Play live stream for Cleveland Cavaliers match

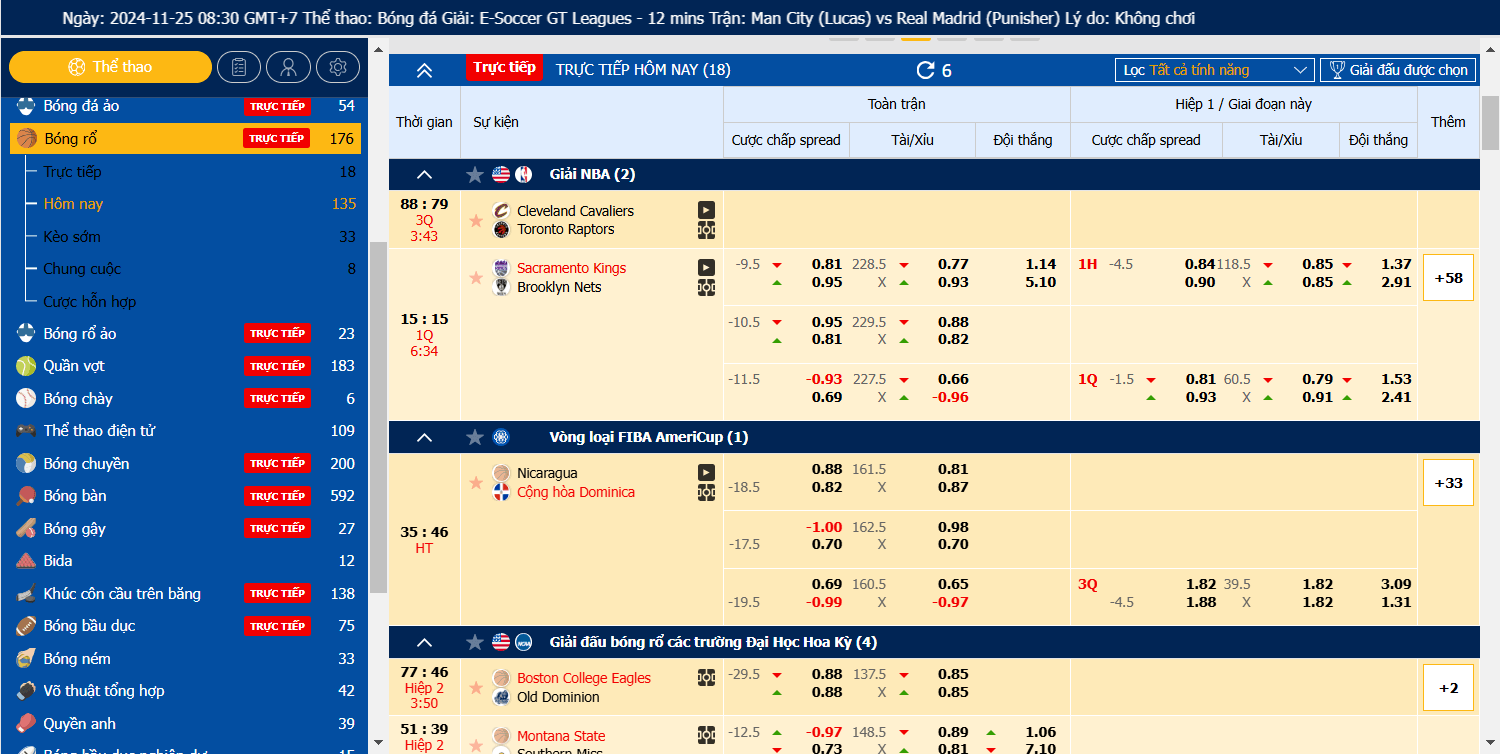point(706,210)
